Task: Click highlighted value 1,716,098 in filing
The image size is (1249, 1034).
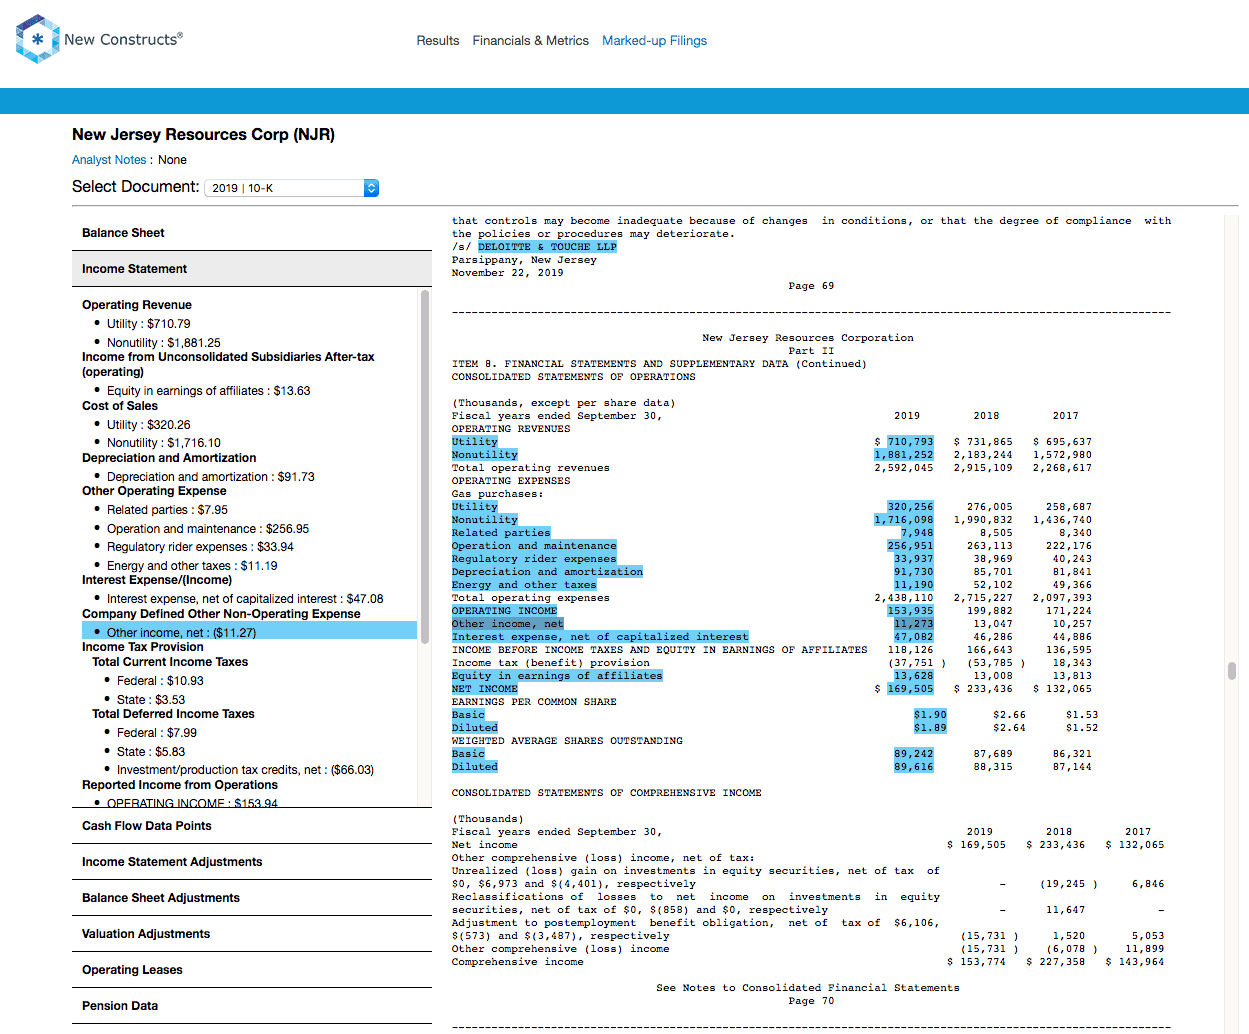Action: pos(904,520)
